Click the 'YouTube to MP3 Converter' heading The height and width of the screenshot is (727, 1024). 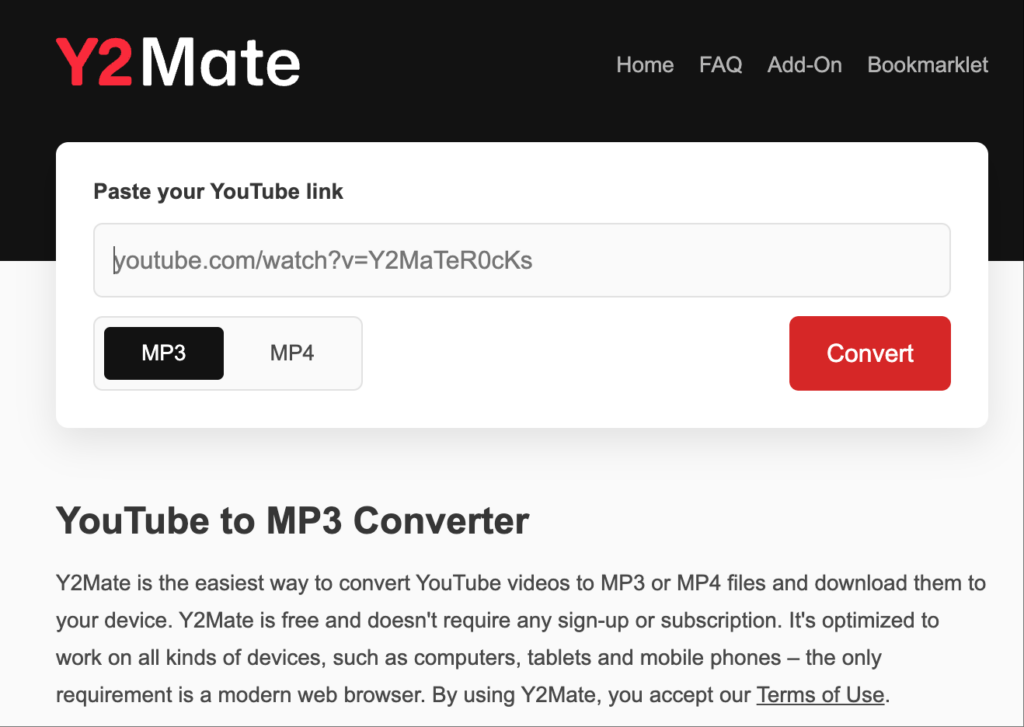click(x=293, y=521)
